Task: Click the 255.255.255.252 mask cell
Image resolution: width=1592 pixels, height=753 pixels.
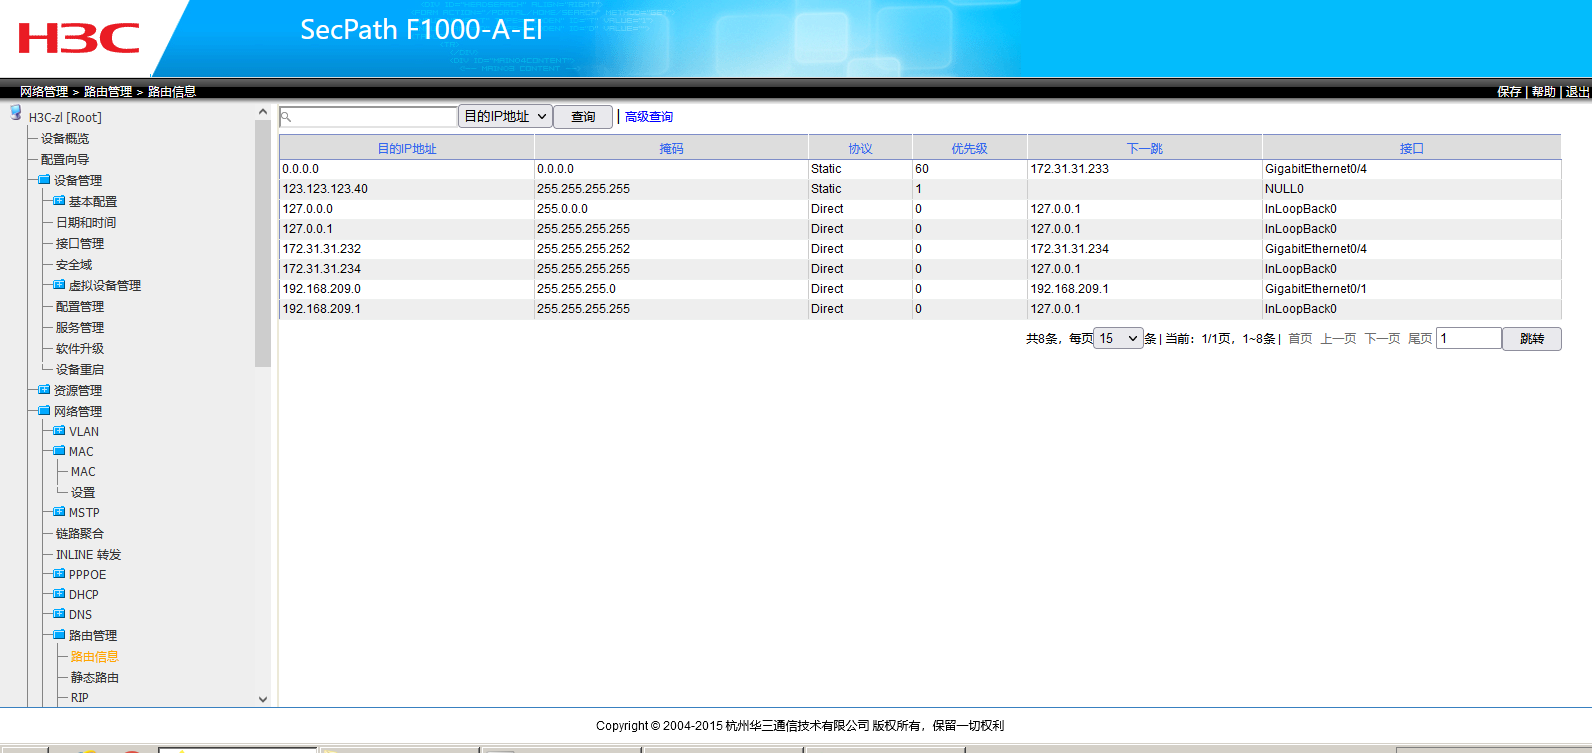Action: pyautogui.click(x=672, y=249)
